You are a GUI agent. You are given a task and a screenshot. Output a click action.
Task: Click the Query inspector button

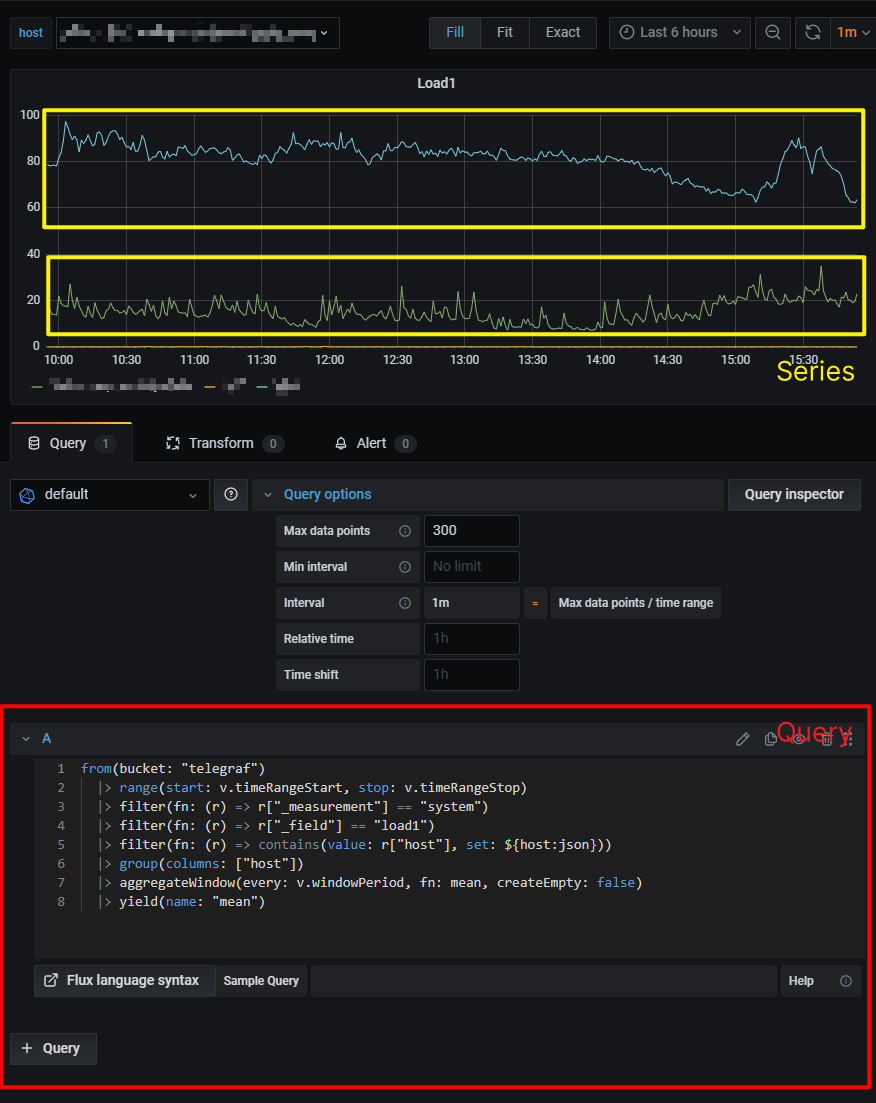(794, 494)
